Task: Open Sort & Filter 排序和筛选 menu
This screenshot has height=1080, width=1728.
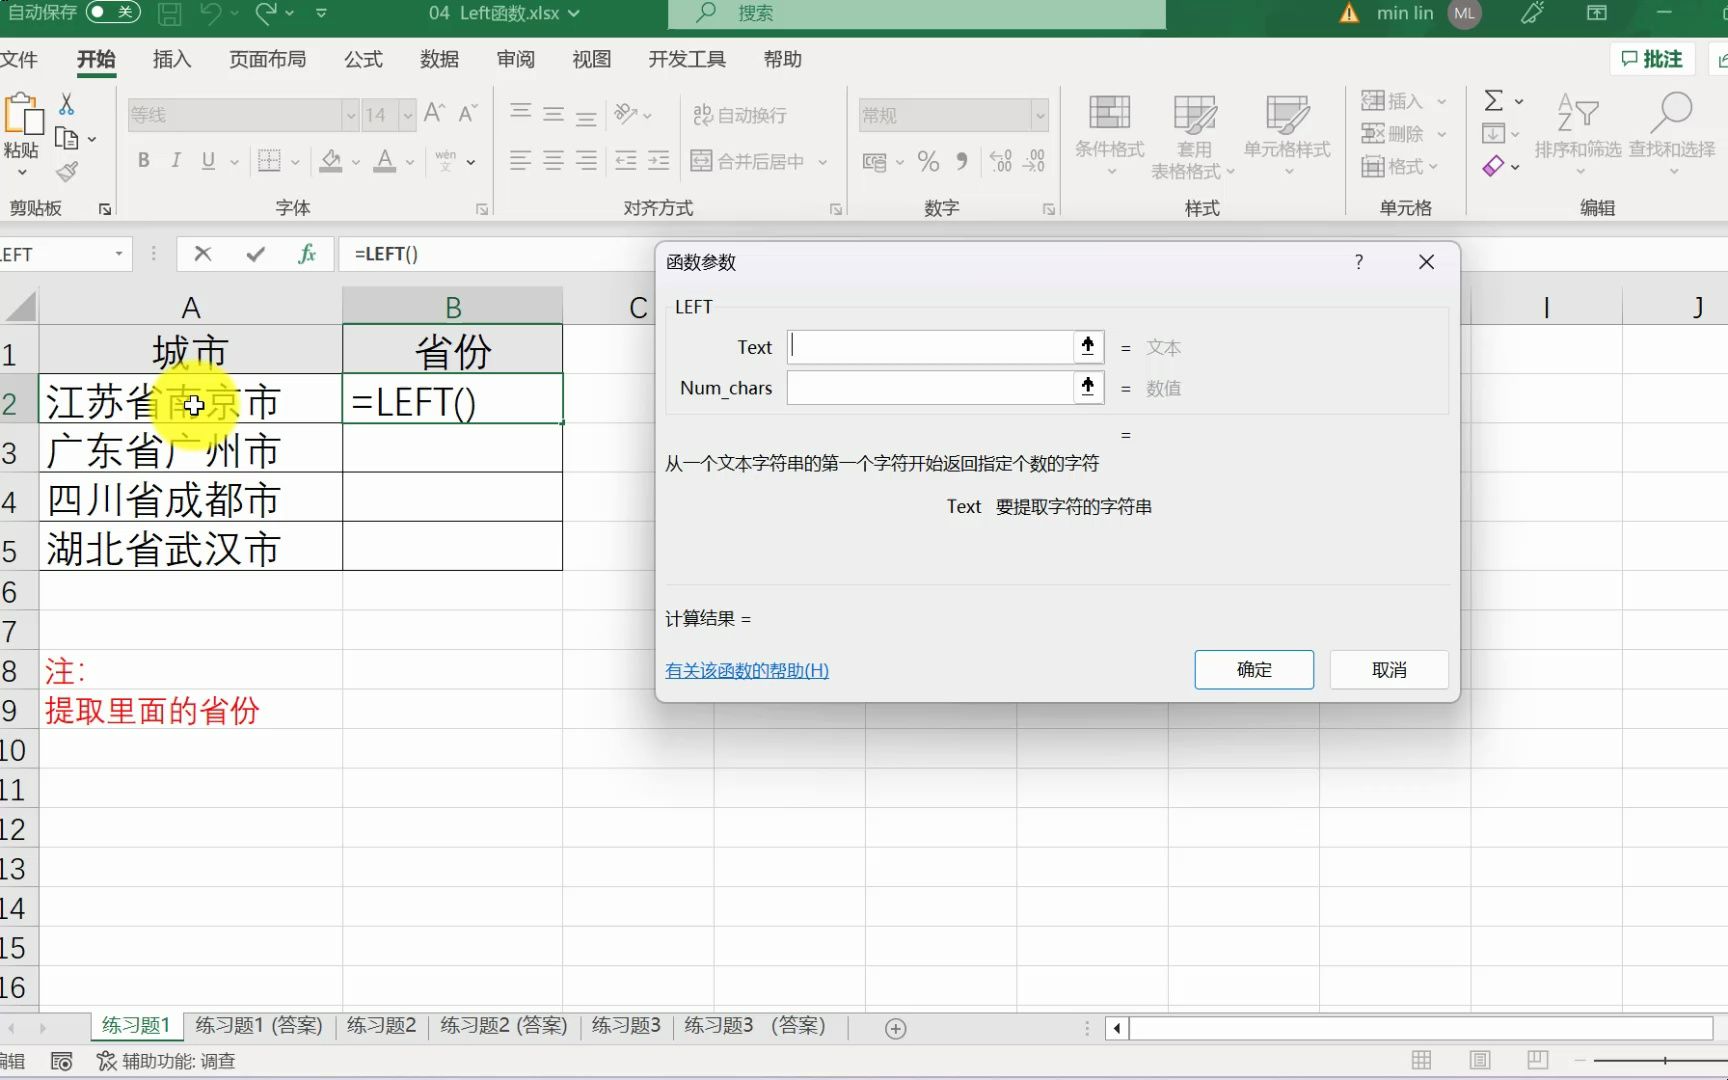Action: 1578,137
